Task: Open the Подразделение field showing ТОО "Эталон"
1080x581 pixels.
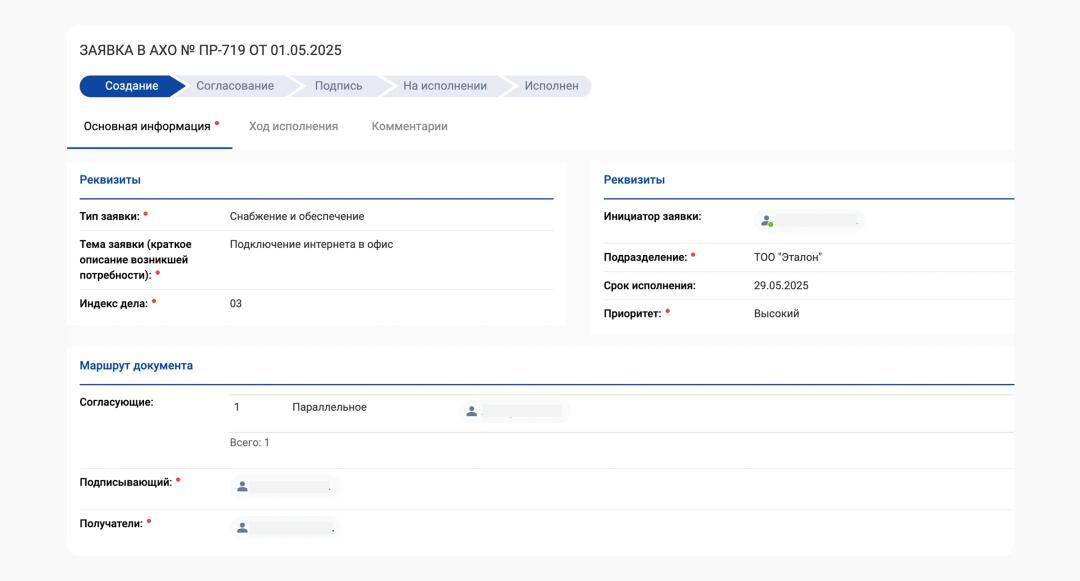Action: point(787,258)
